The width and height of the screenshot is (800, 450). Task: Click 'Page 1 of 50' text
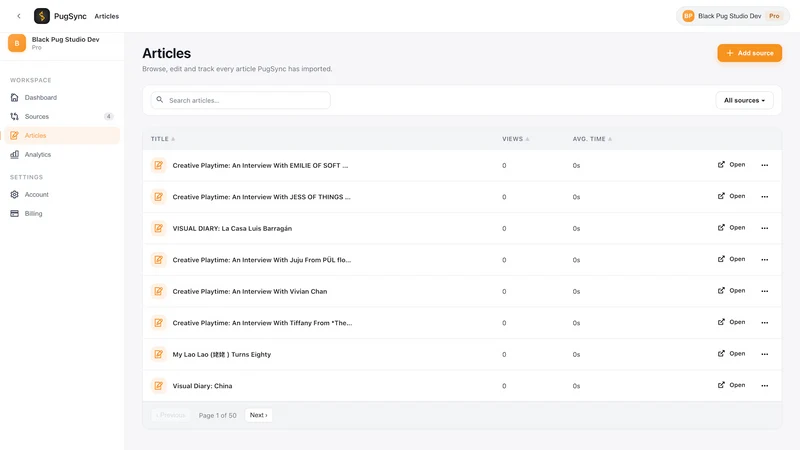click(217, 415)
